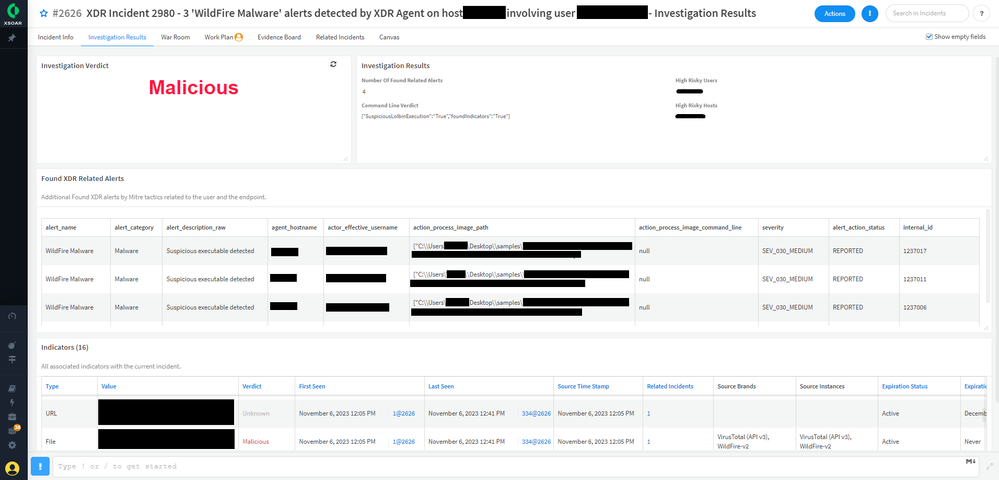Viewport: 999px width, 480px height.
Task: Click the Work Plan user-assigned icon
Action: [239, 38]
